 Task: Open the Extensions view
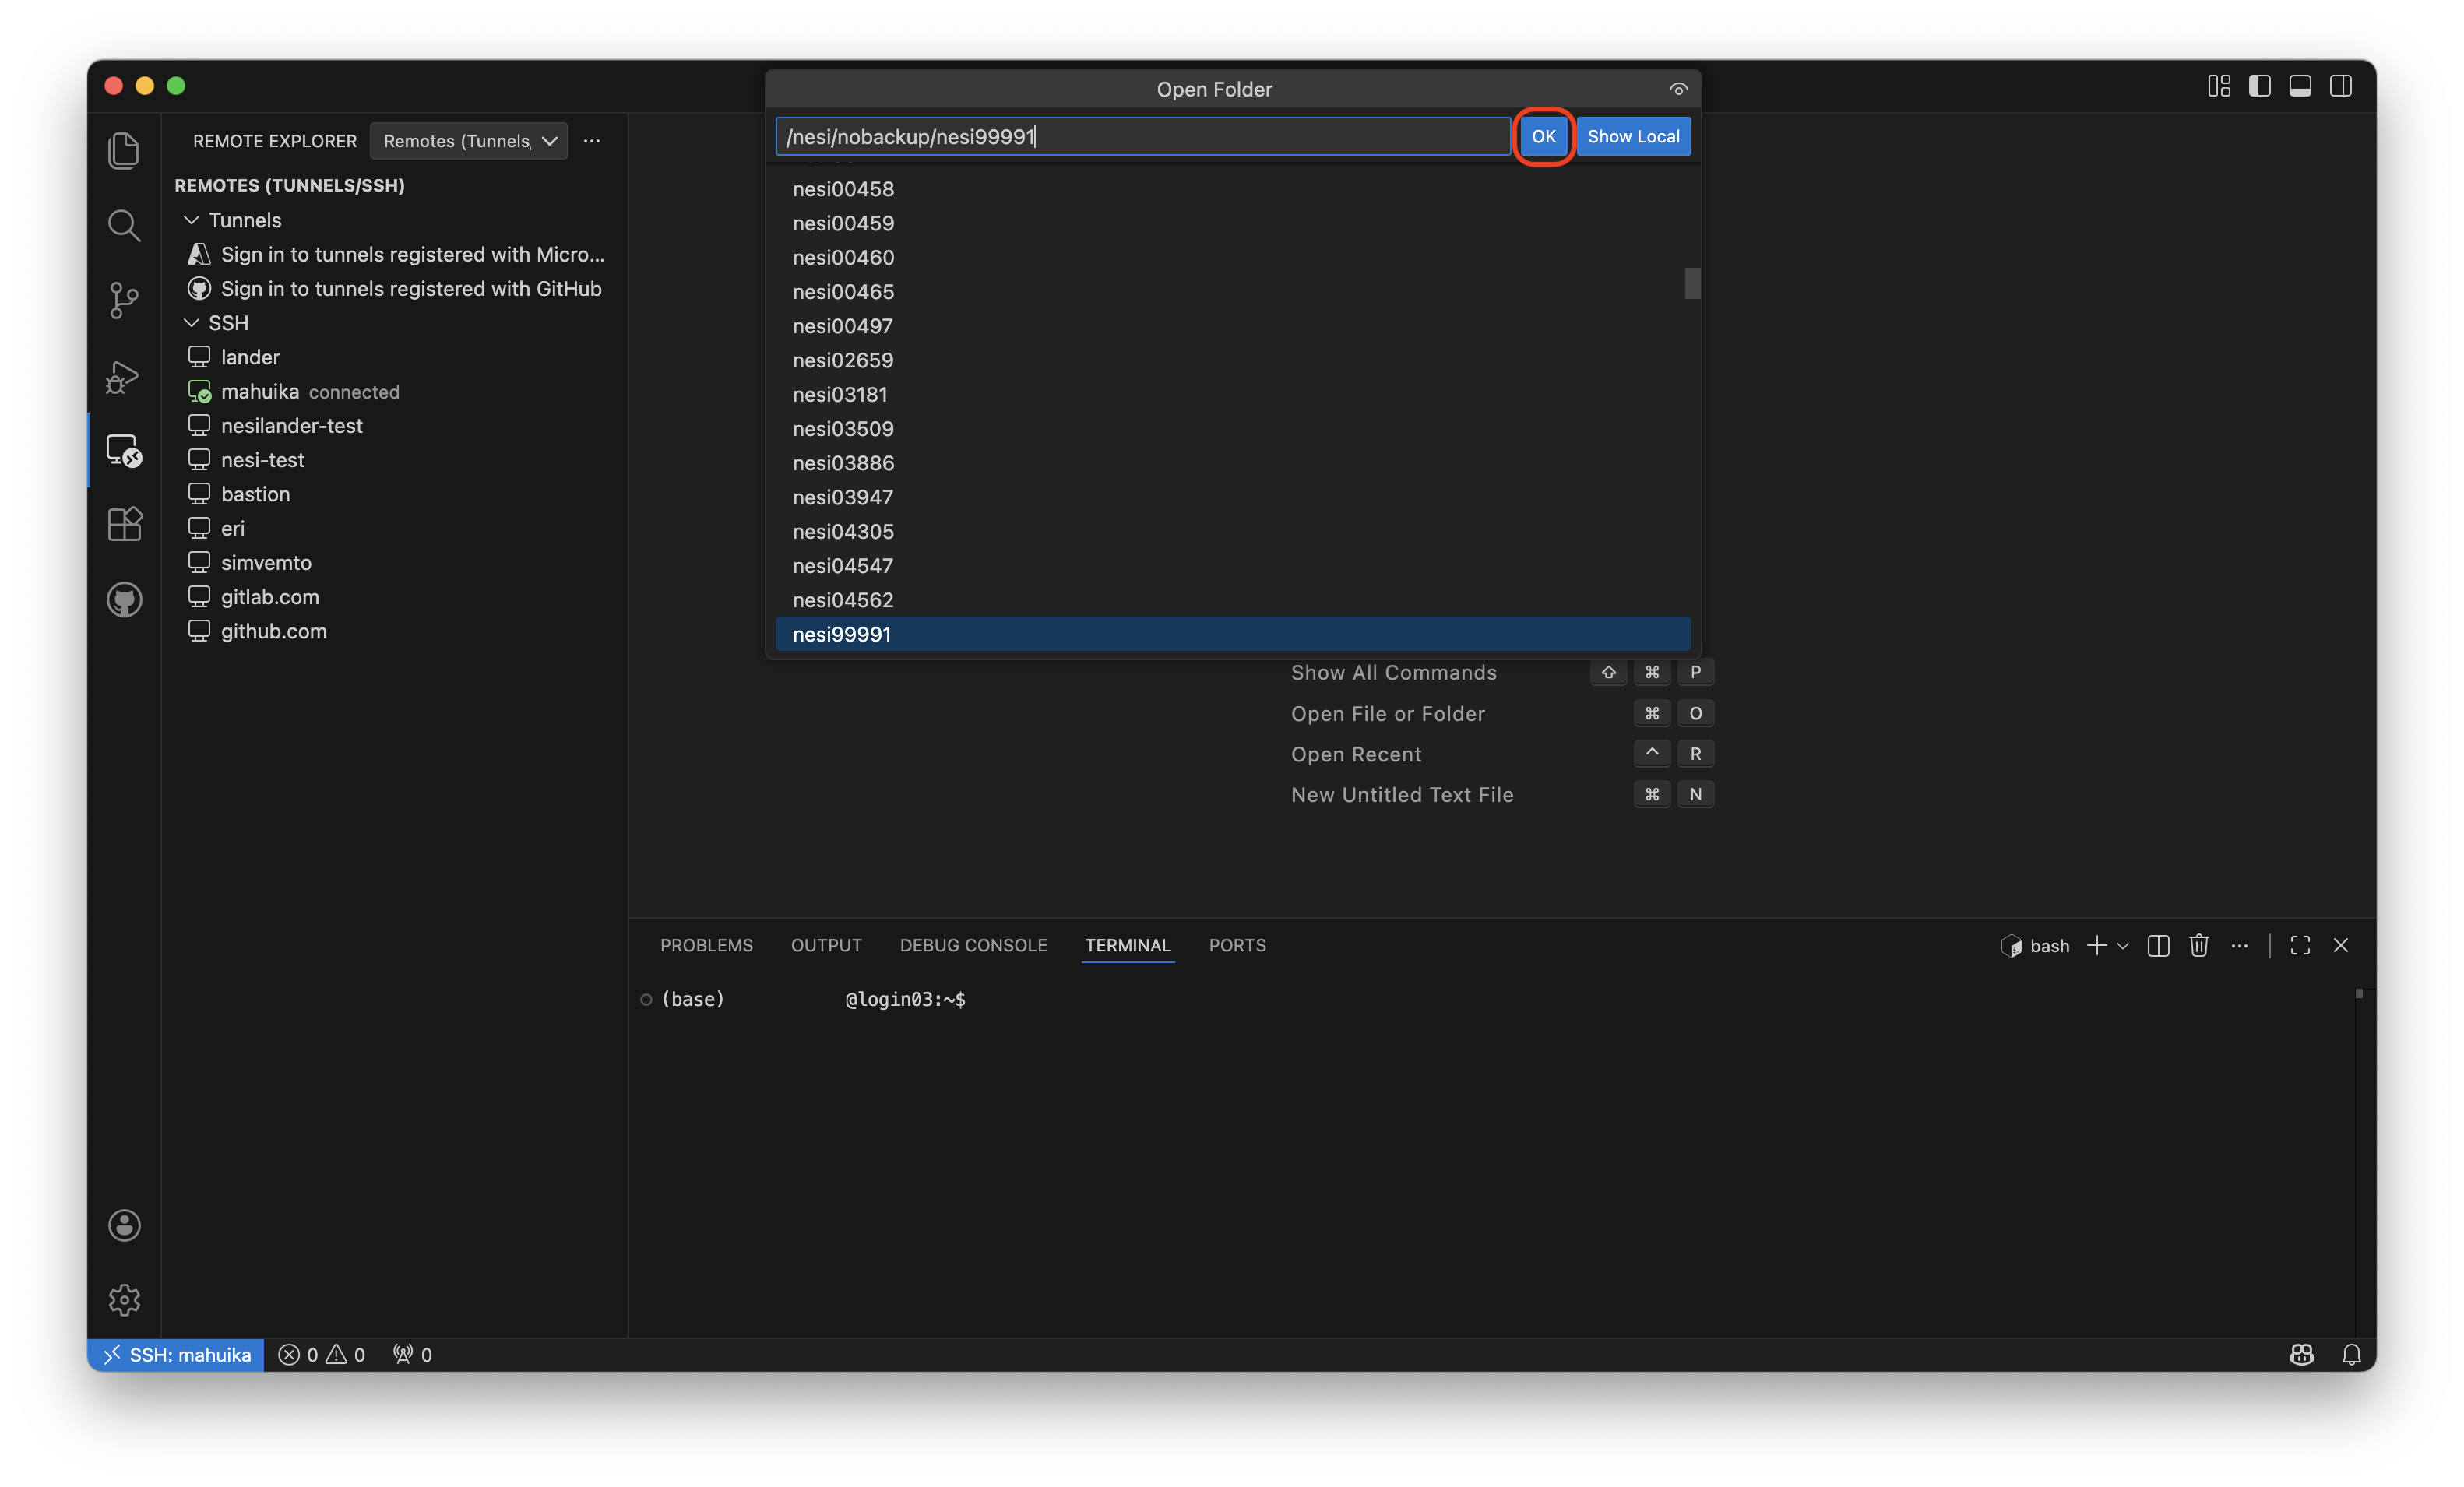point(124,524)
